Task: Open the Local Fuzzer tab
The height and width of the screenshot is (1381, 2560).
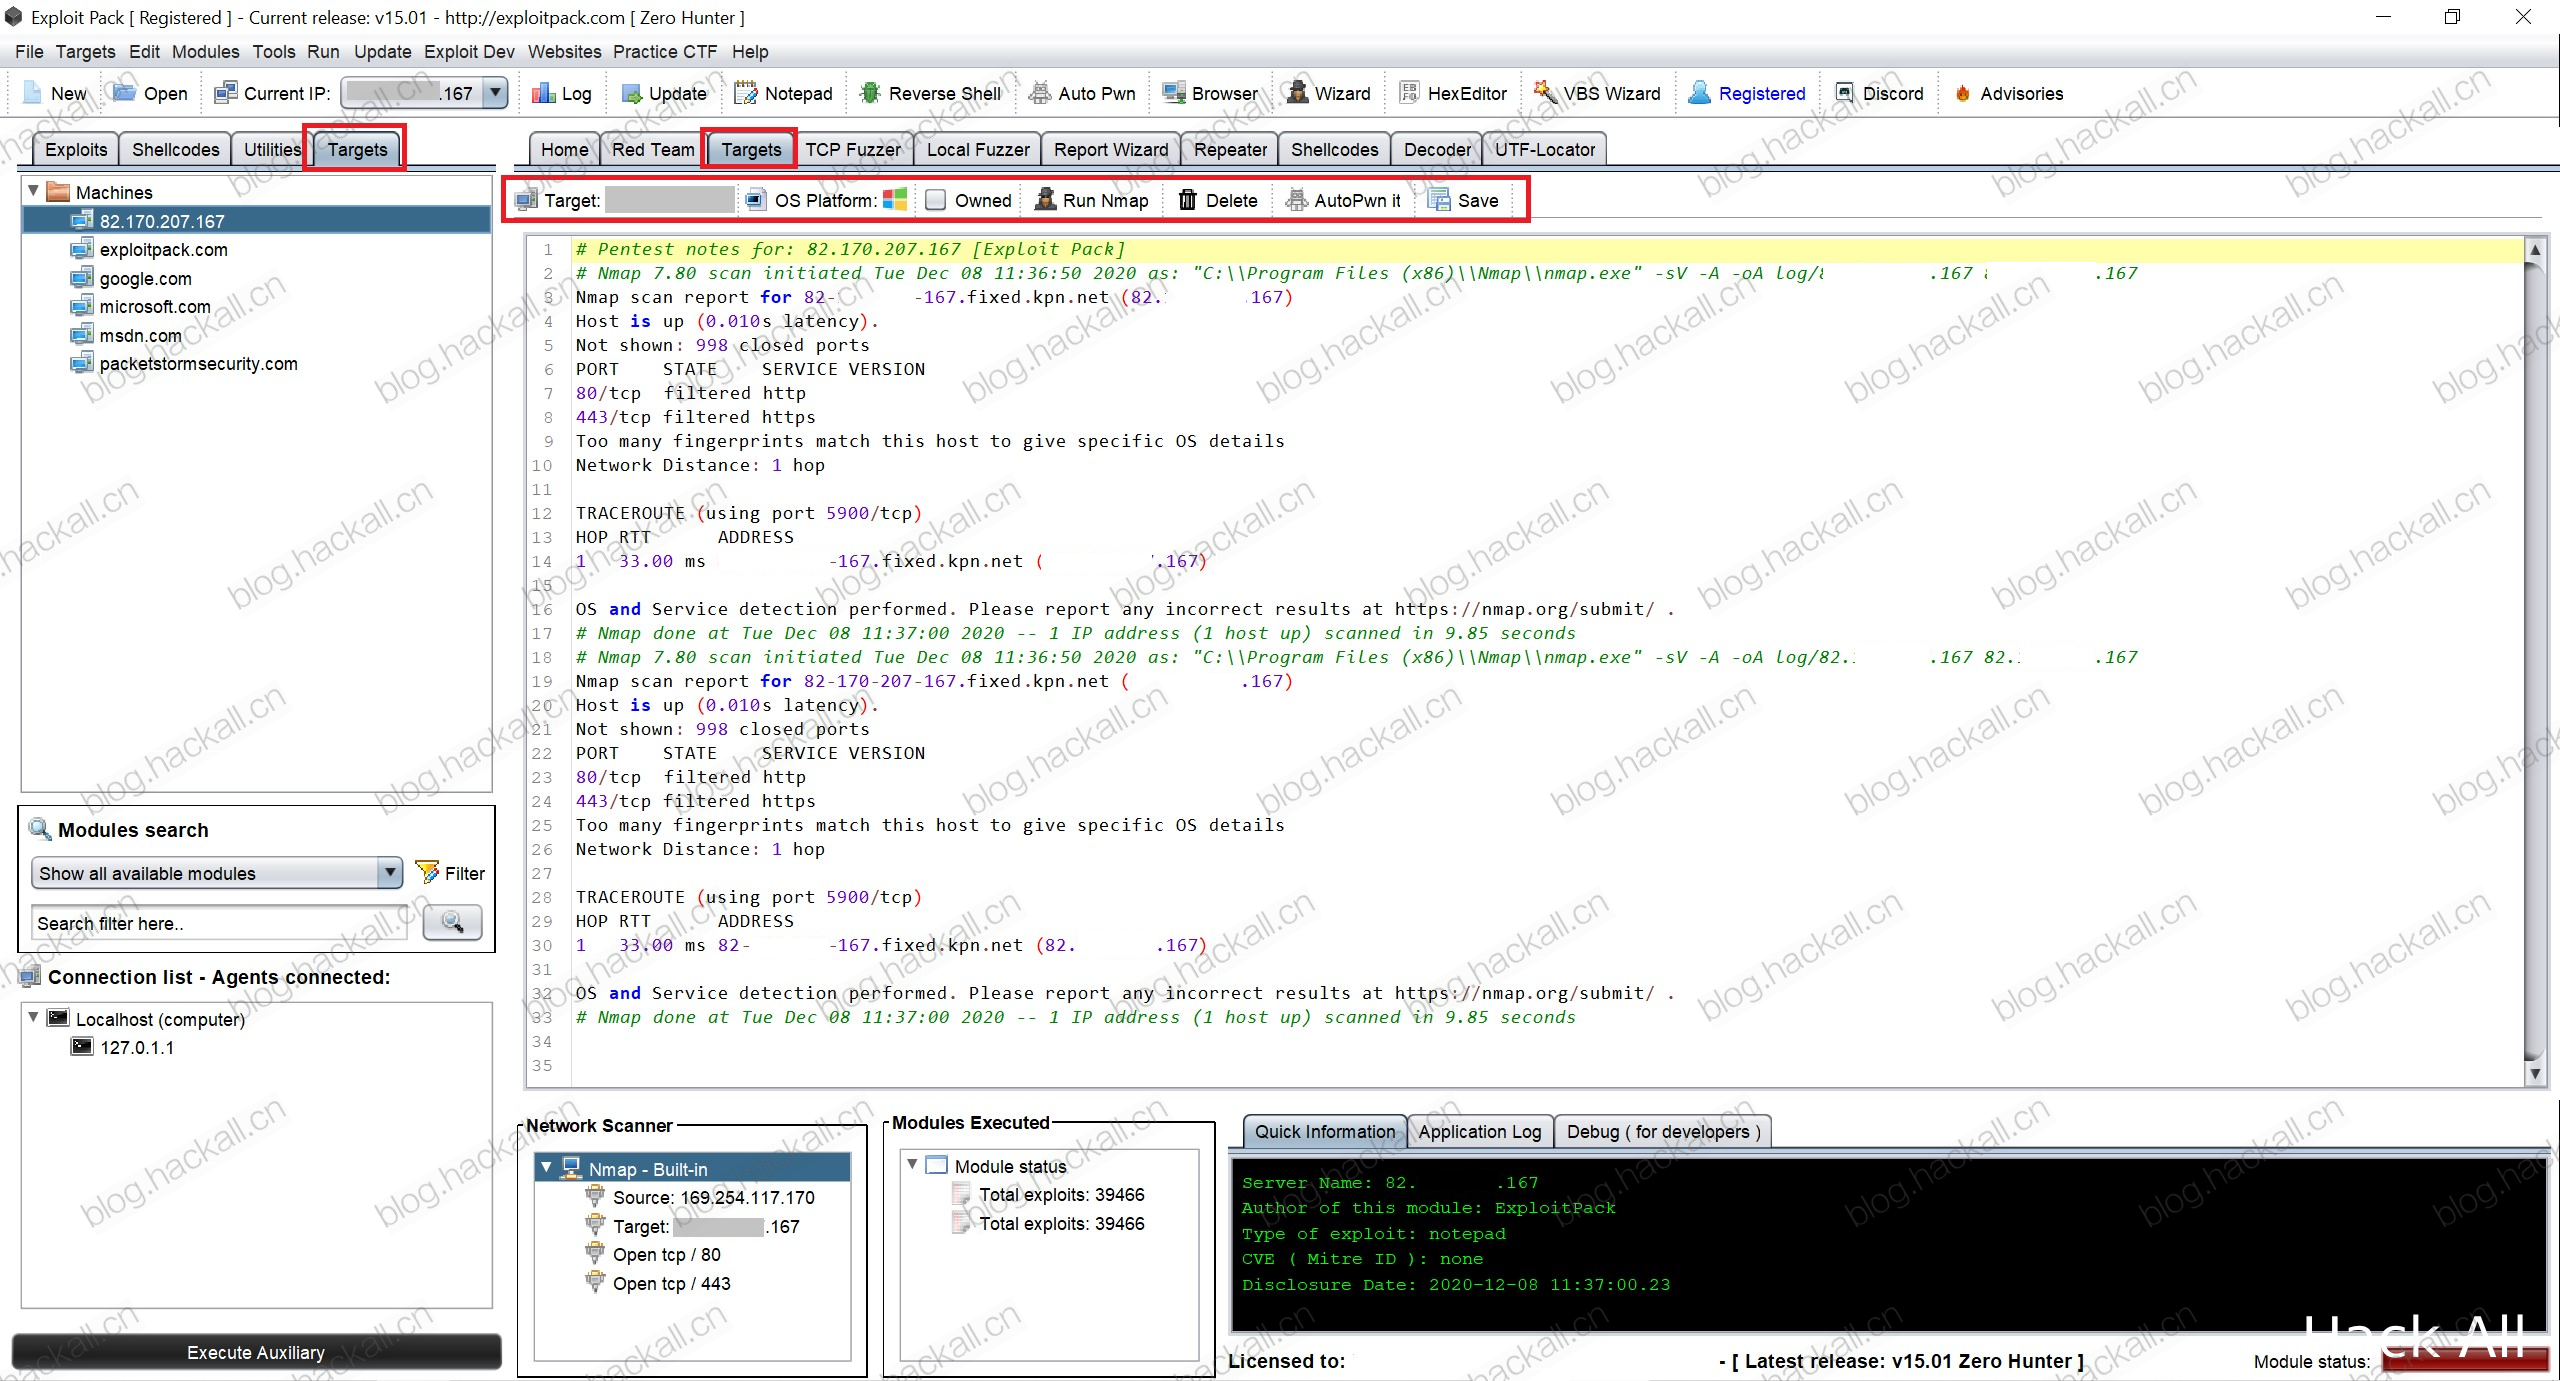Action: tap(977, 149)
